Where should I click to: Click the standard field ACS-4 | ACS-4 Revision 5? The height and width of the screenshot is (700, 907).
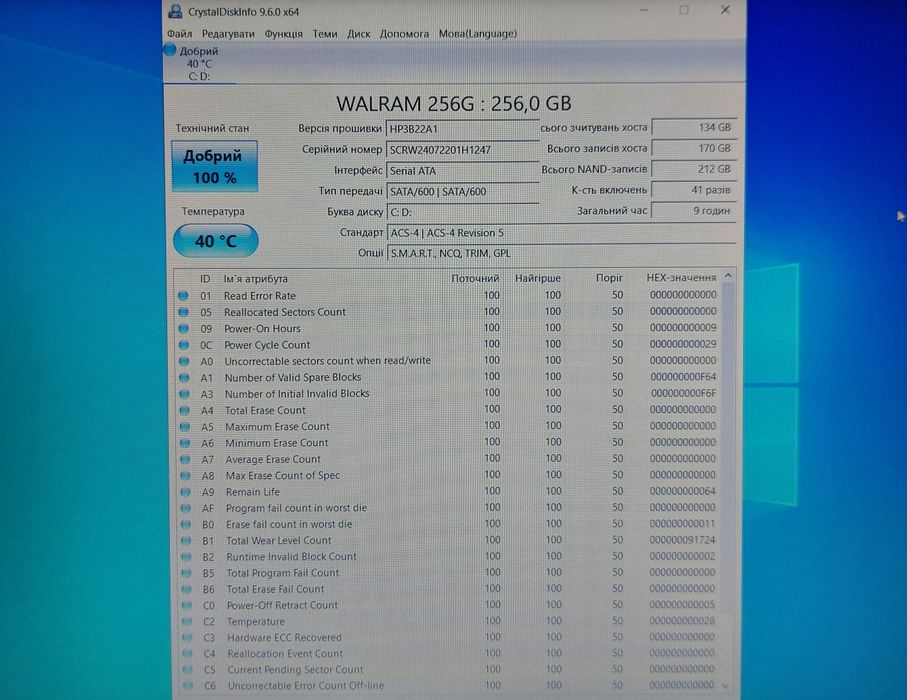(x=561, y=233)
